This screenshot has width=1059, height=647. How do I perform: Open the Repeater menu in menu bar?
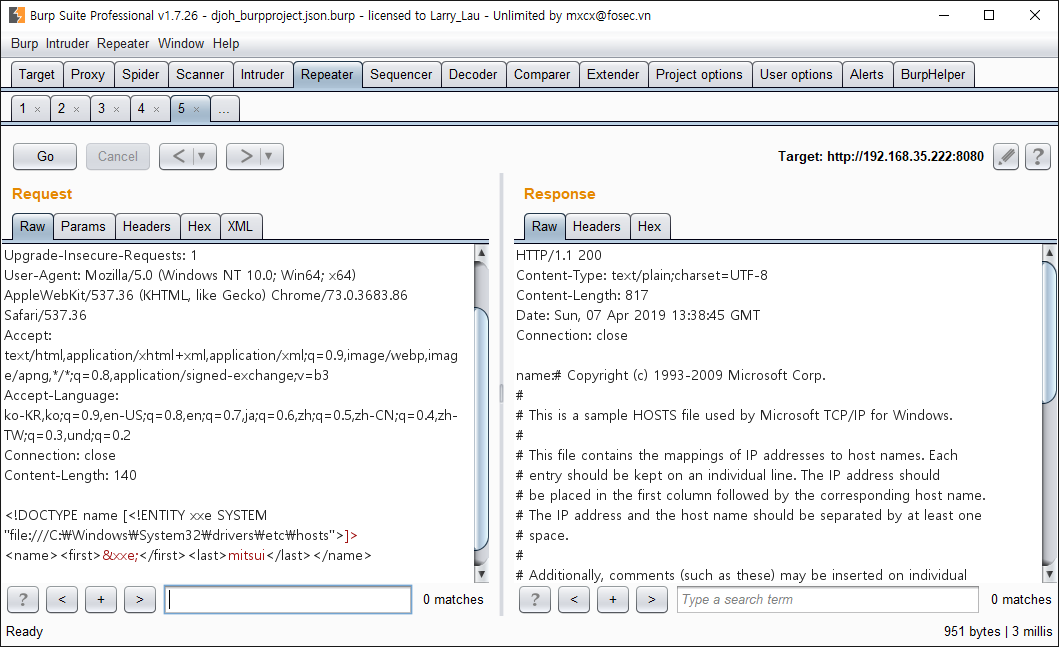click(x=123, y=43)
